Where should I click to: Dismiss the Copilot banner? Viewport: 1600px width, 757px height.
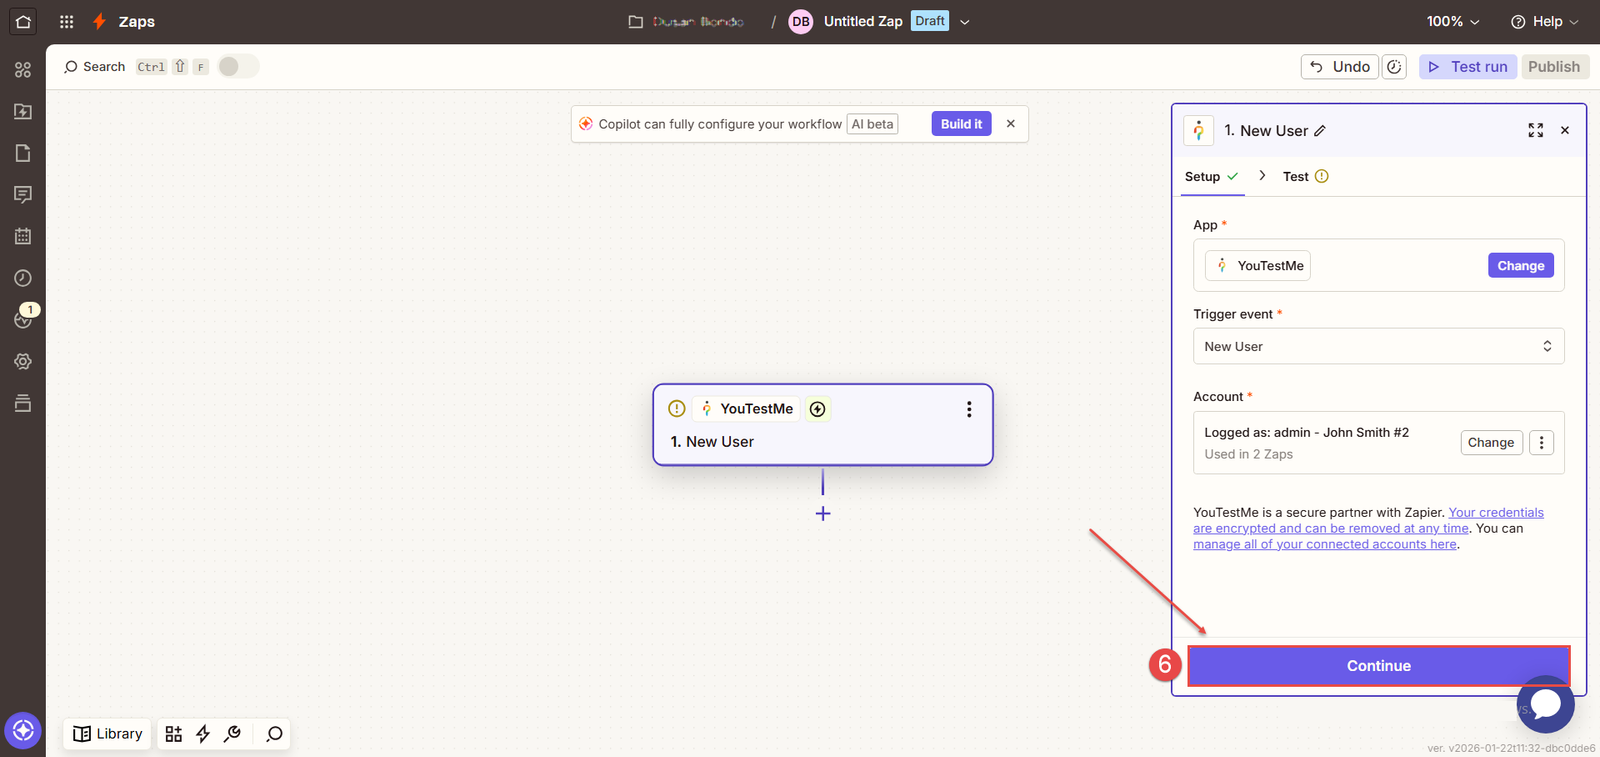[1011, 124]
